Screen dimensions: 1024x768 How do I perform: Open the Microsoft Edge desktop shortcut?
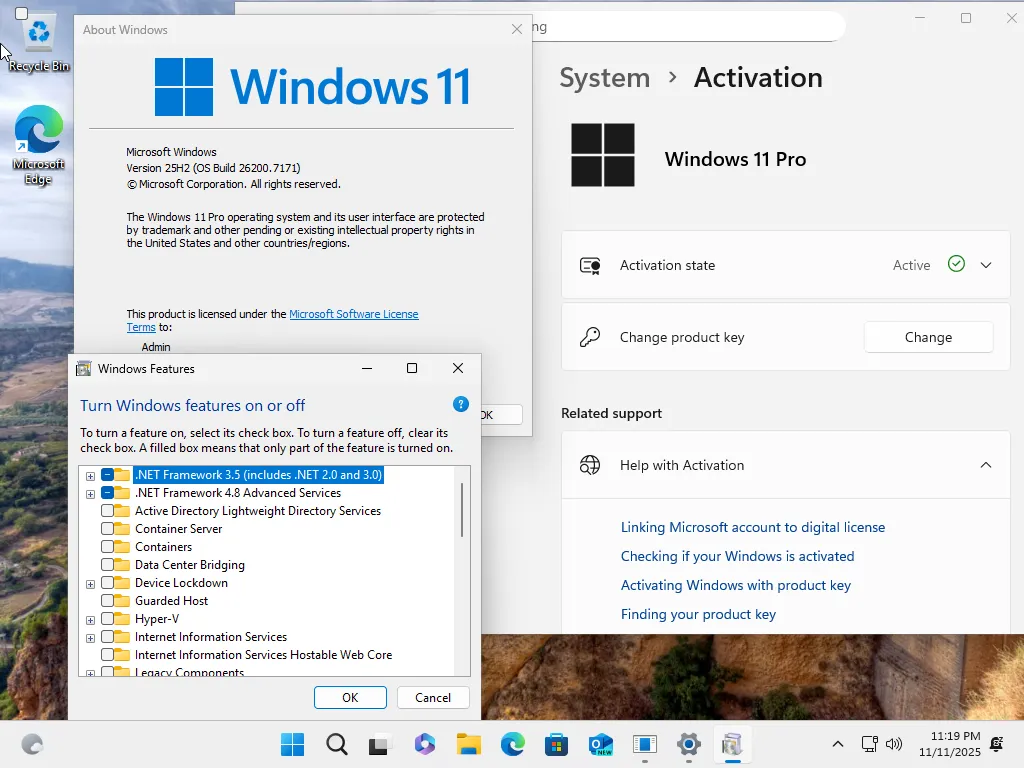[39, 145]
